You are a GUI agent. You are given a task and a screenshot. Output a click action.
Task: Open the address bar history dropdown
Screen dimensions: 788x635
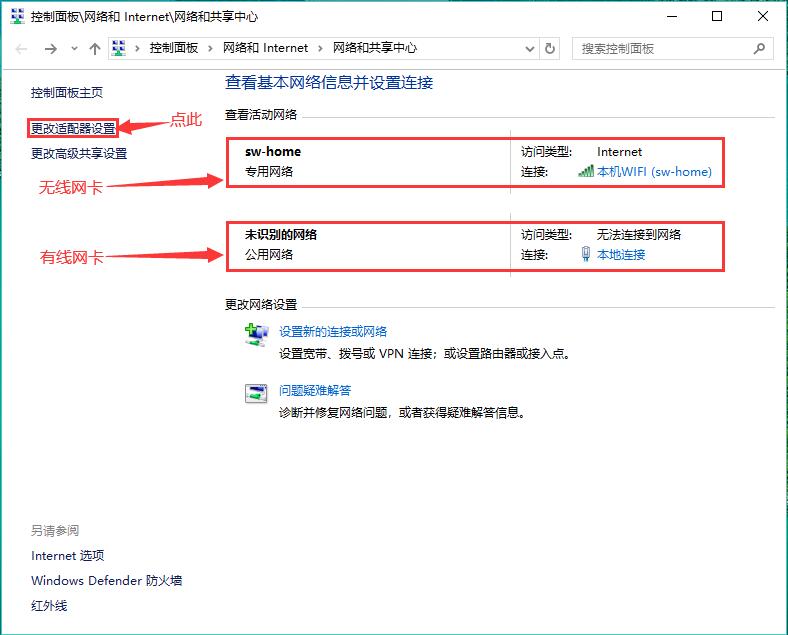pos(530,49)
